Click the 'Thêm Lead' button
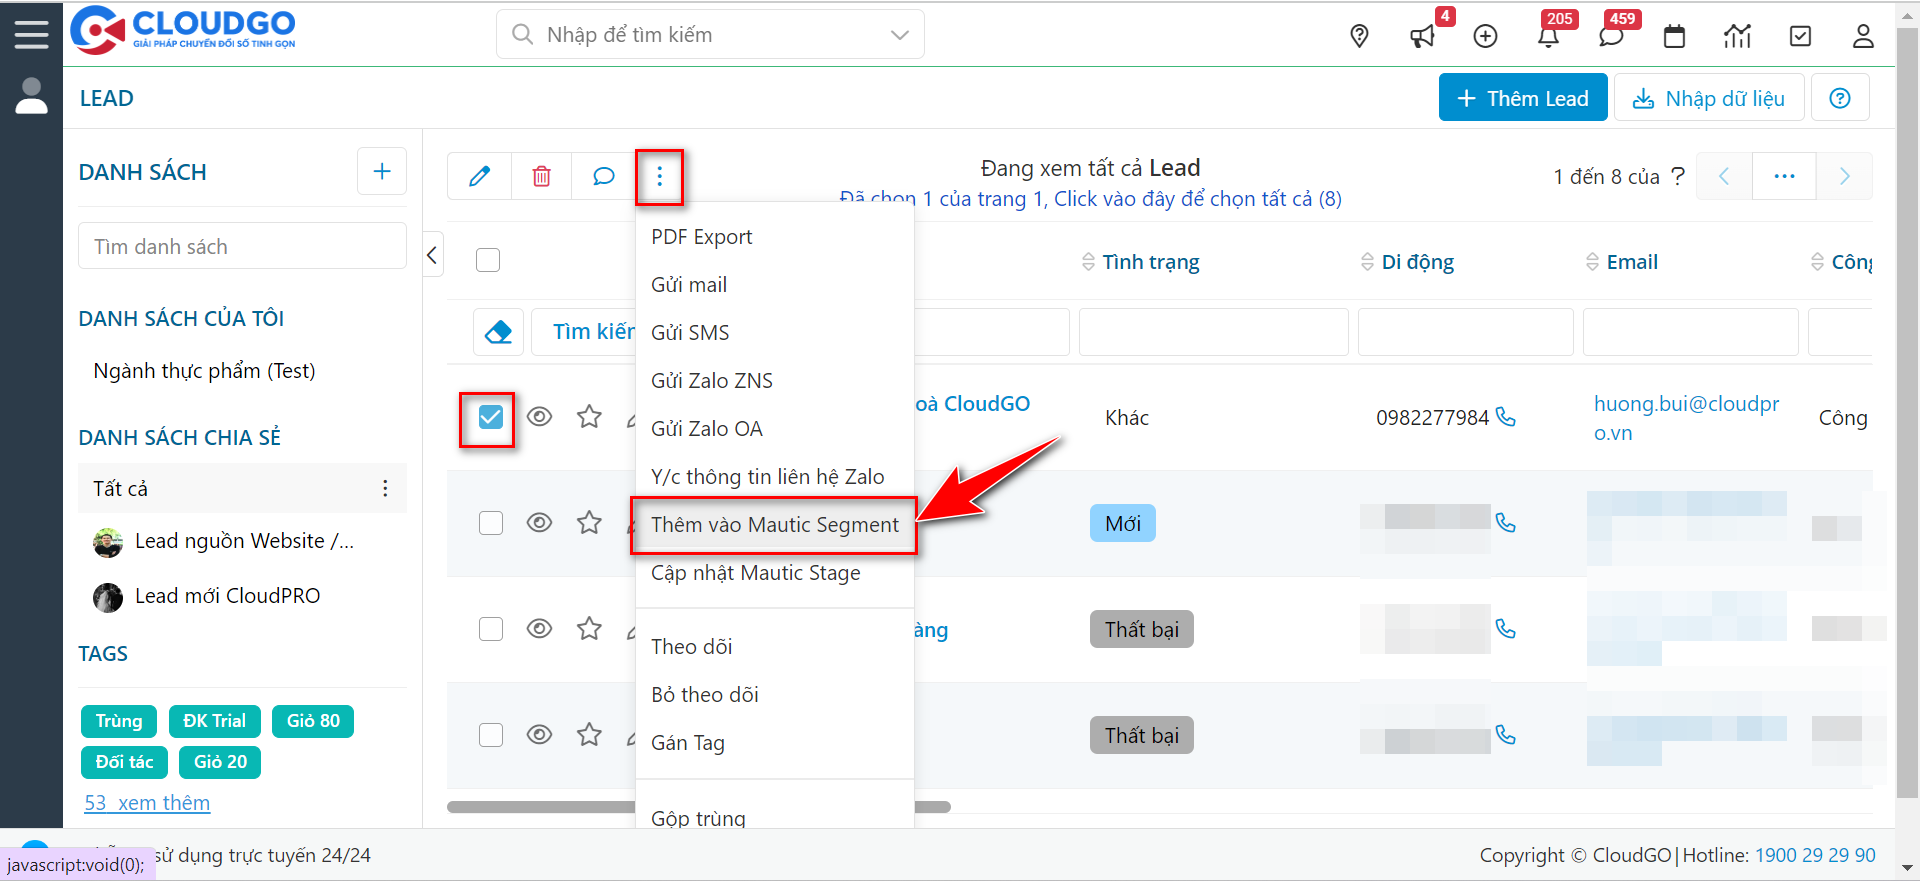 (x=1522, y=98)
